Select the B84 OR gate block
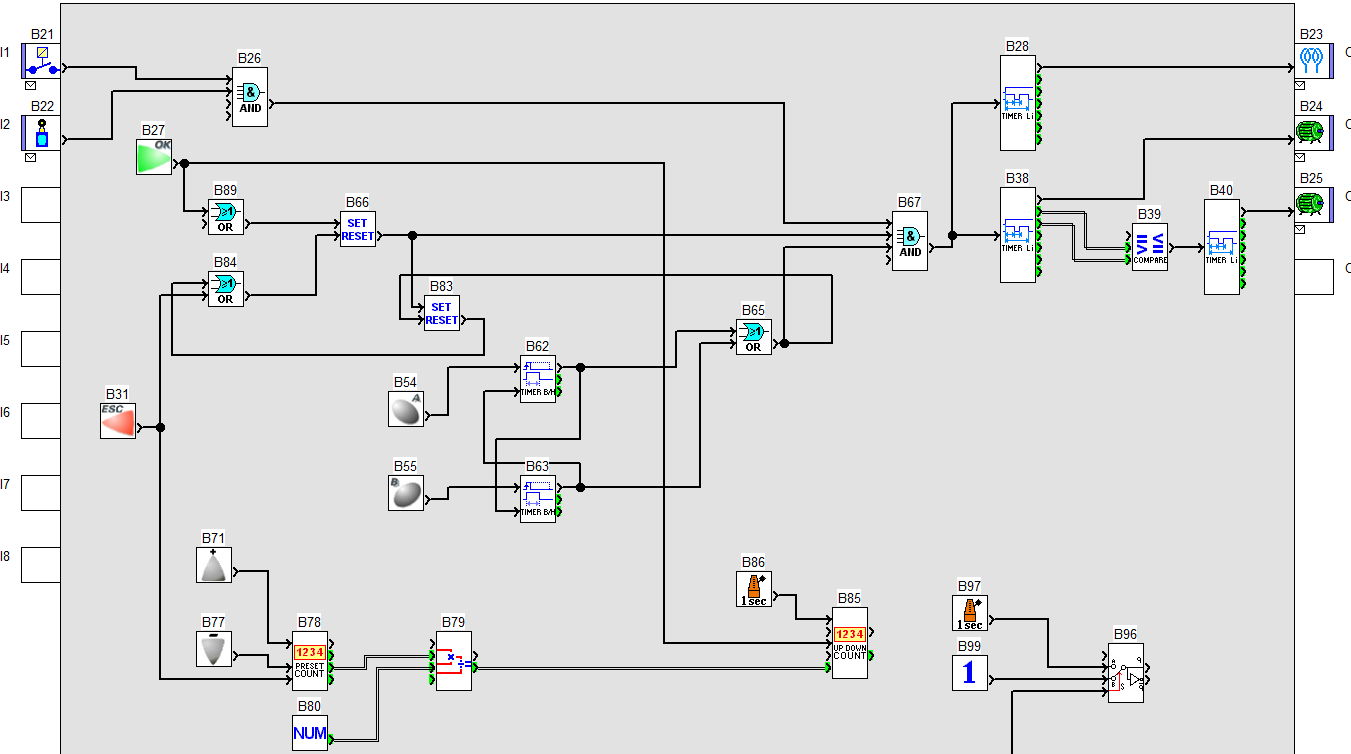The height and width of the screenshot is (754, 1351). pos(225,289)
